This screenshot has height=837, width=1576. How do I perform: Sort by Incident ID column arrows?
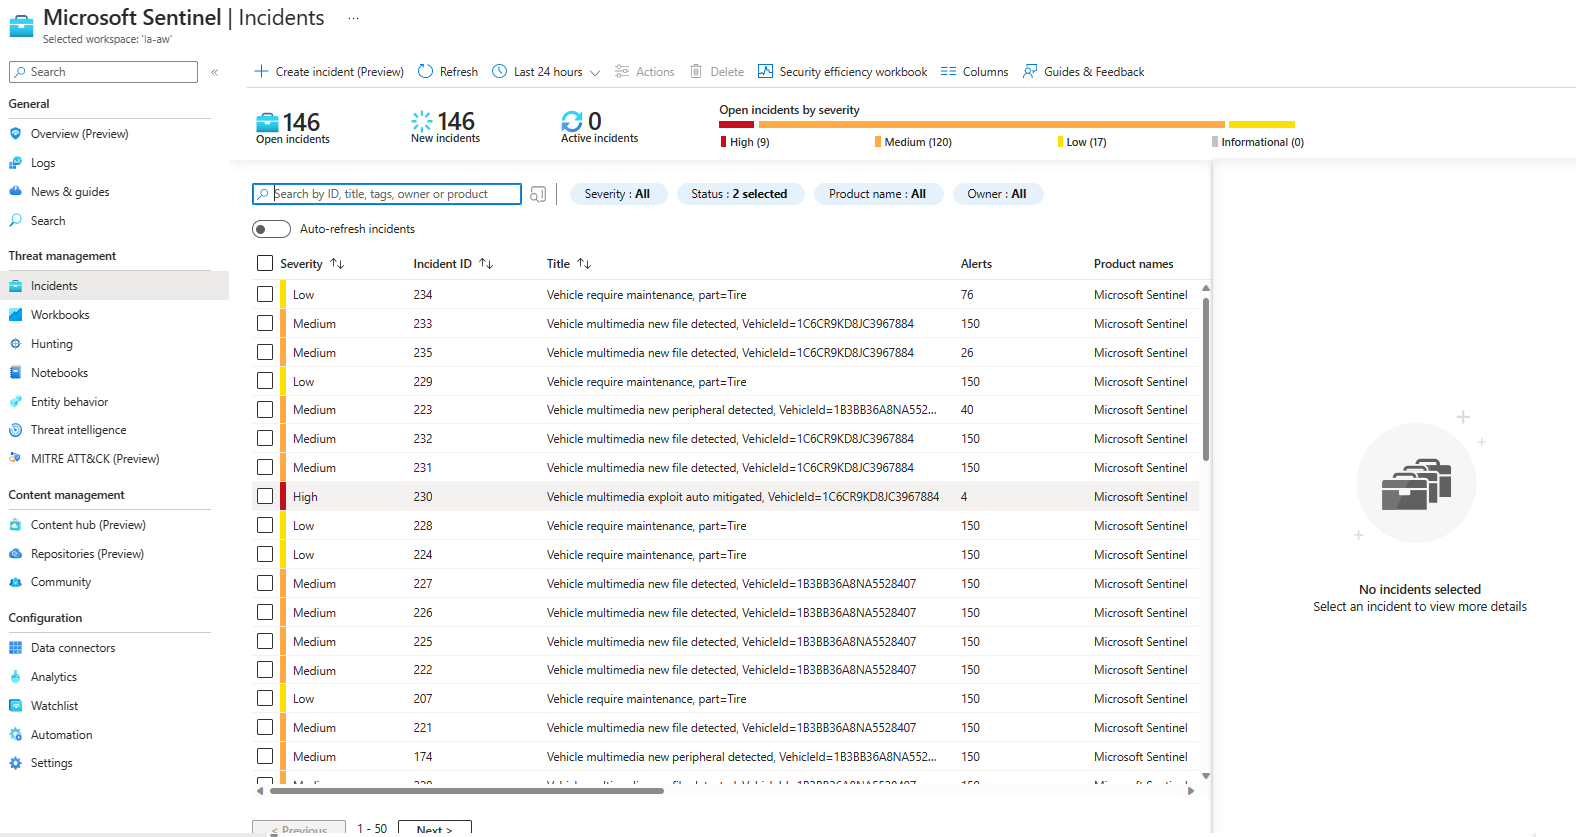click(x=486, y=264)
